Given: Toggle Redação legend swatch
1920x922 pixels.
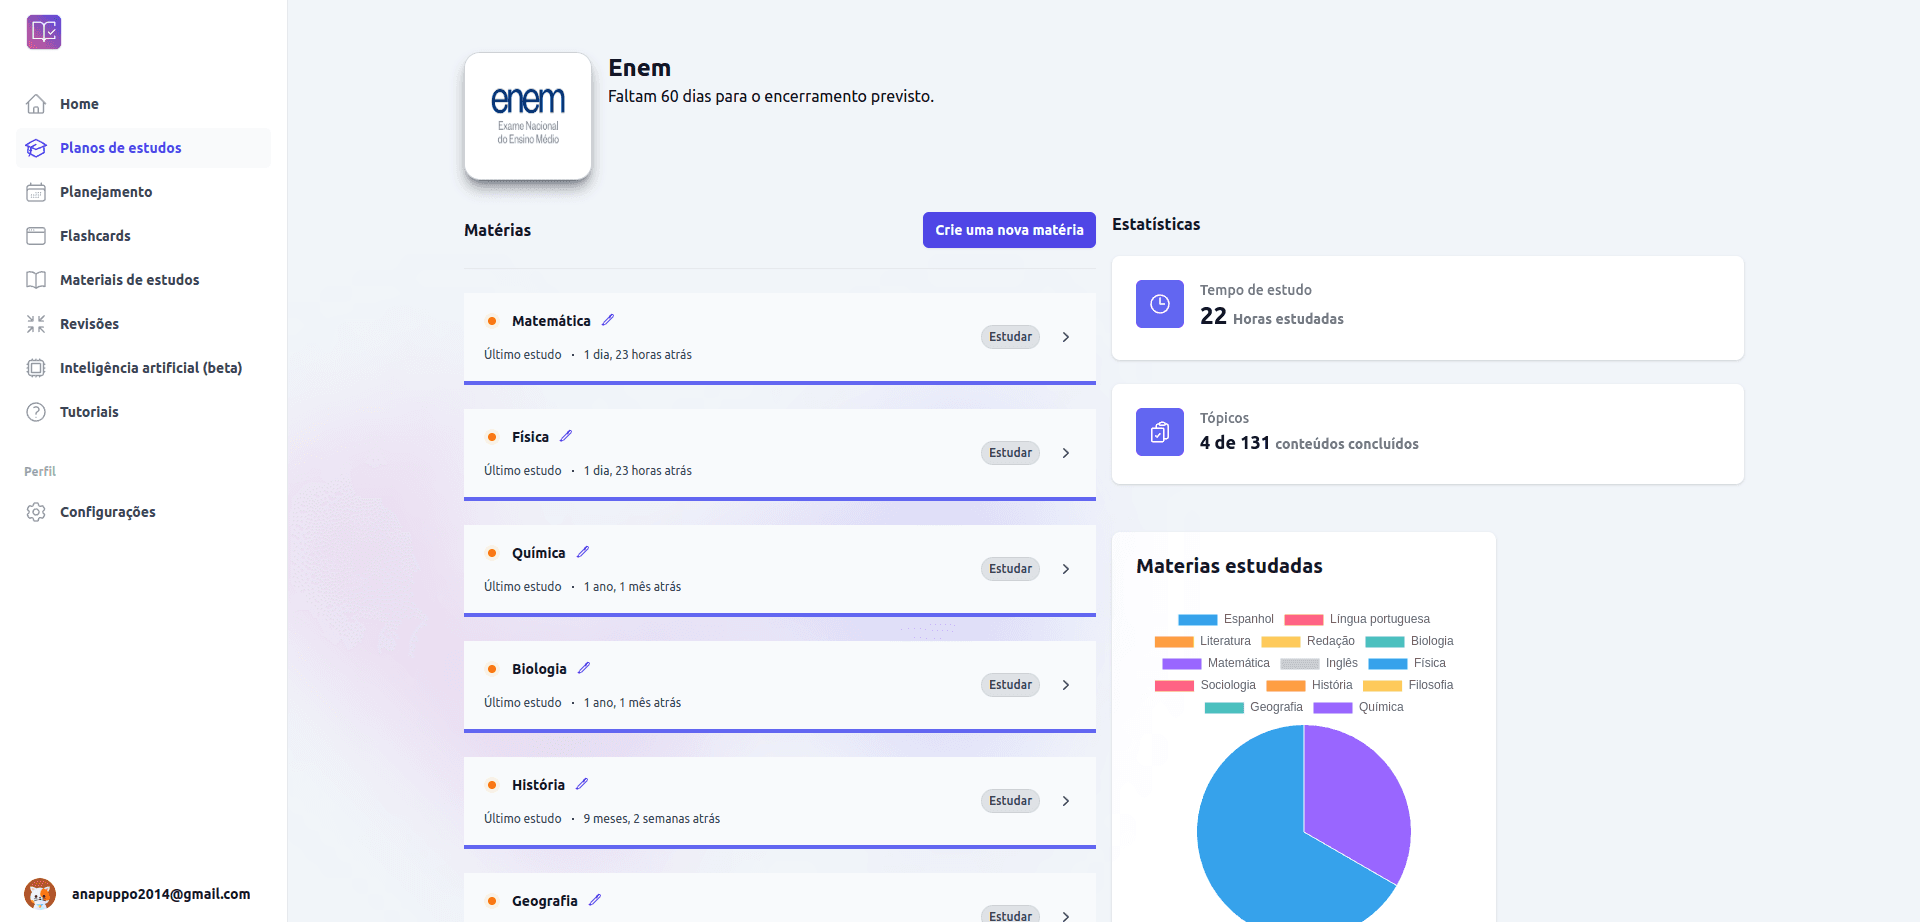Looking at the screenshot, I should coord(1281,642).
